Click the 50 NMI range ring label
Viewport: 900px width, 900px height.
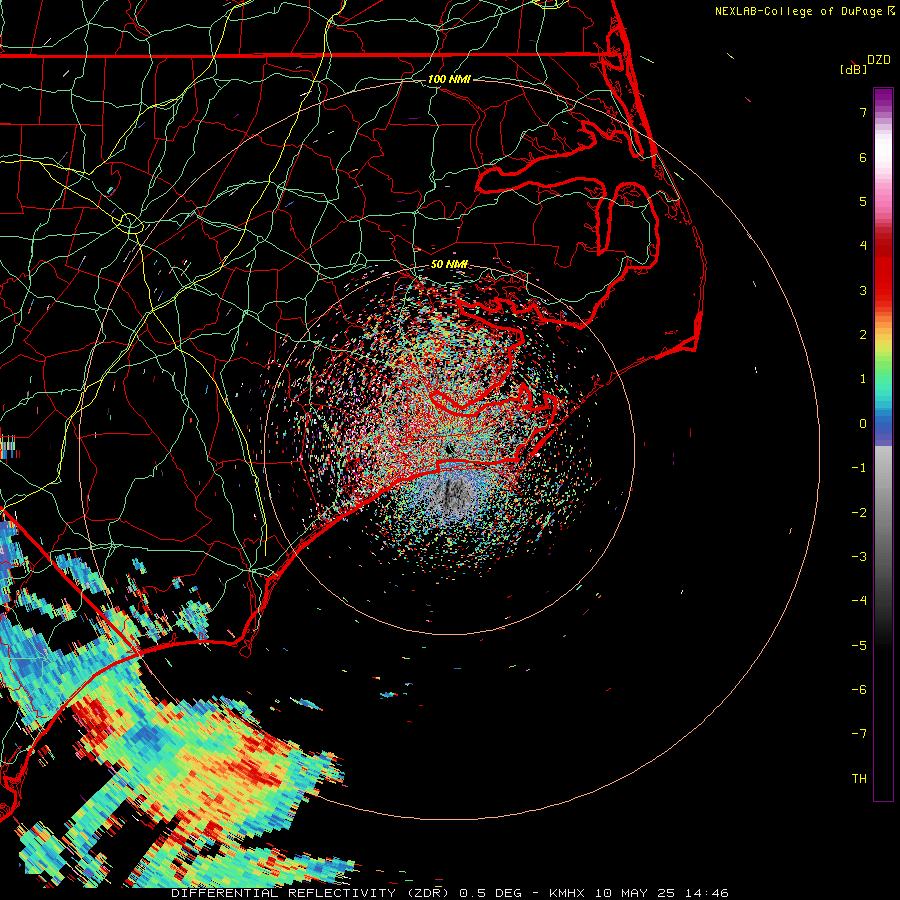[449, 264]
